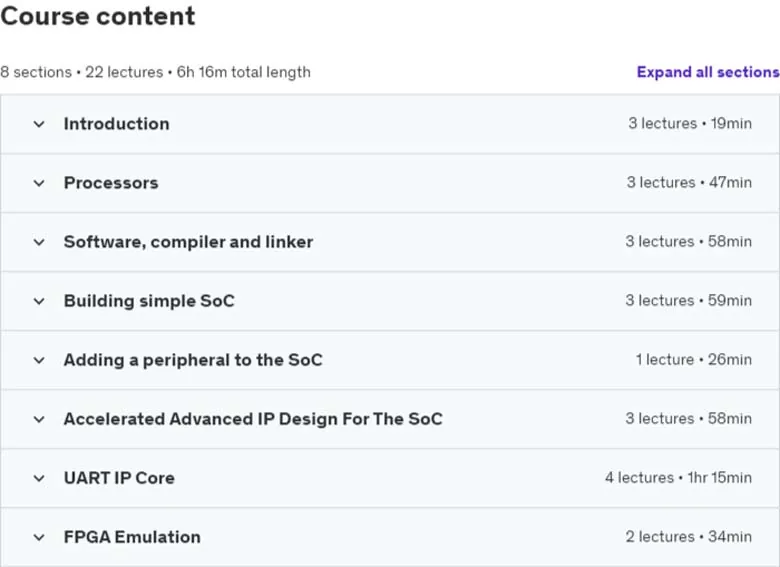Image resolution: width=780 pixels, height=567 pixels.
Task: Click chevron beside Software, compiler and linker
Action: [39, 242]
